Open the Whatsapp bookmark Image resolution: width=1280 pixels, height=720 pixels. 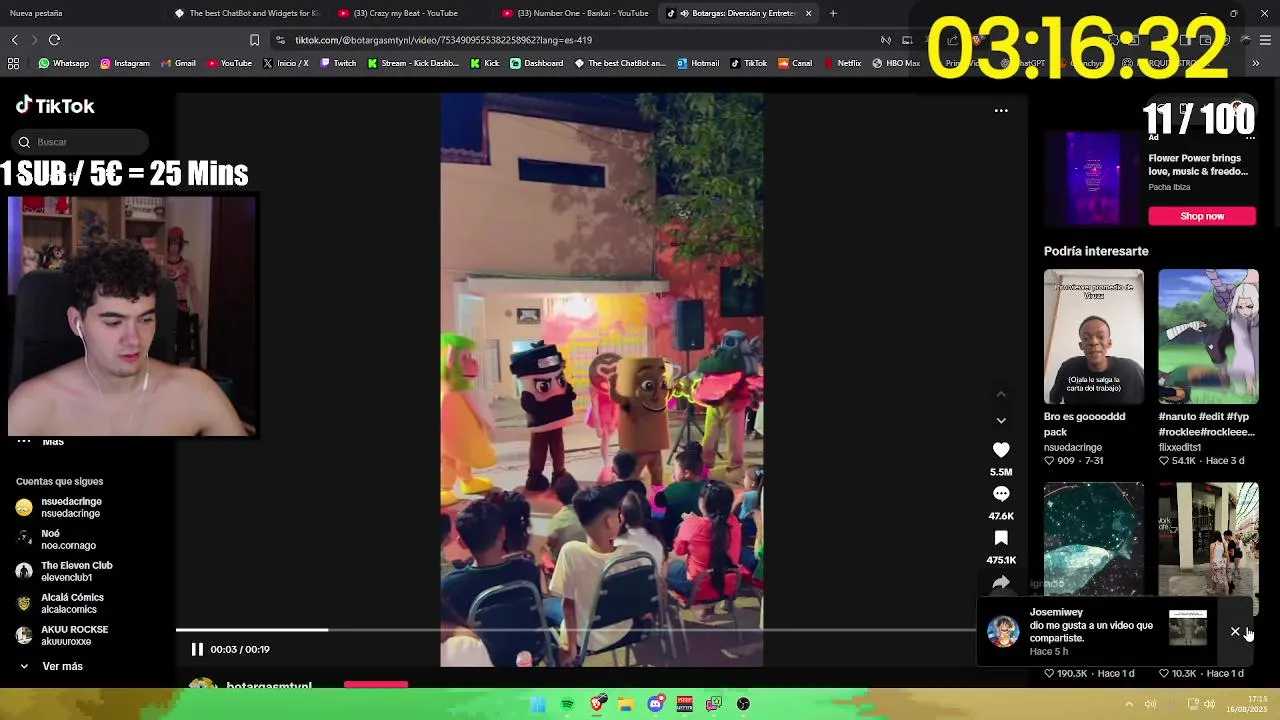coord(63,63)
